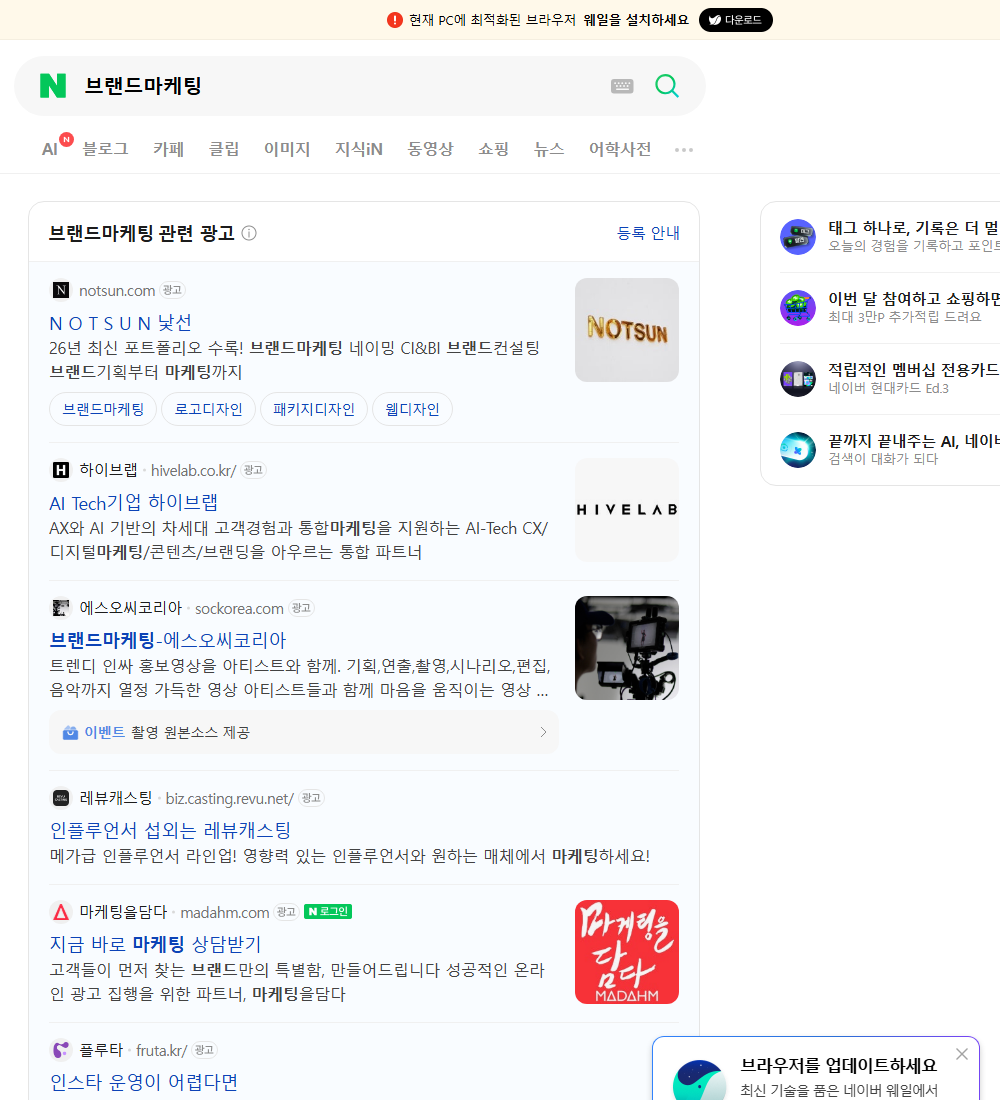The height and width of the screenshot is (1100, 1000).
Task: Click the 광고 badge next to madahm.com
Action: point(286,912)
